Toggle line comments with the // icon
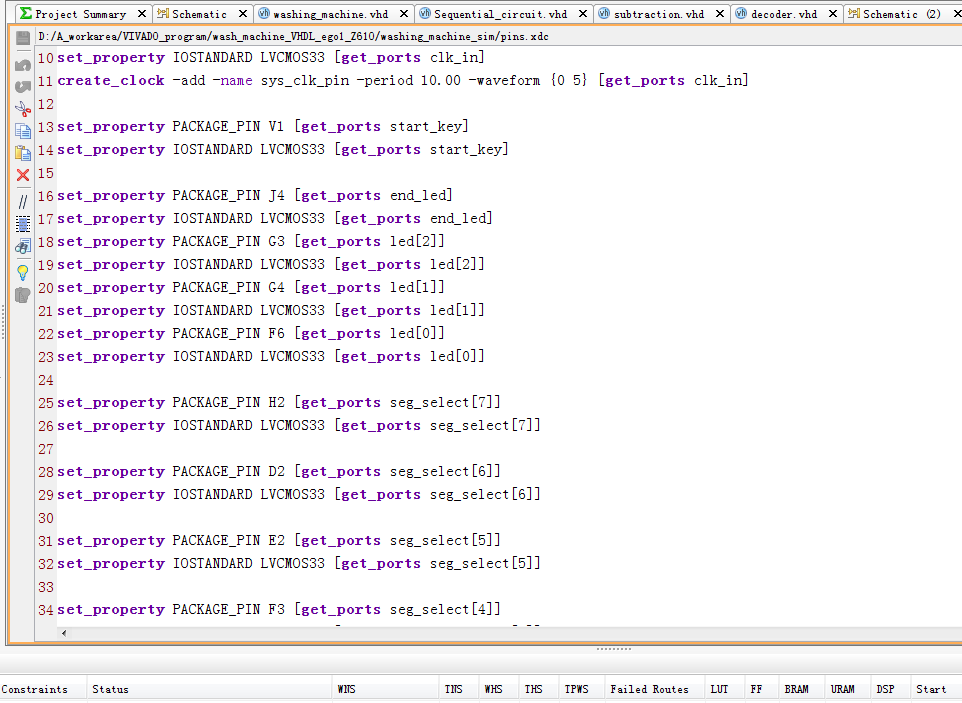This screenshot has height=703, width=962. [x=22, y=201]
